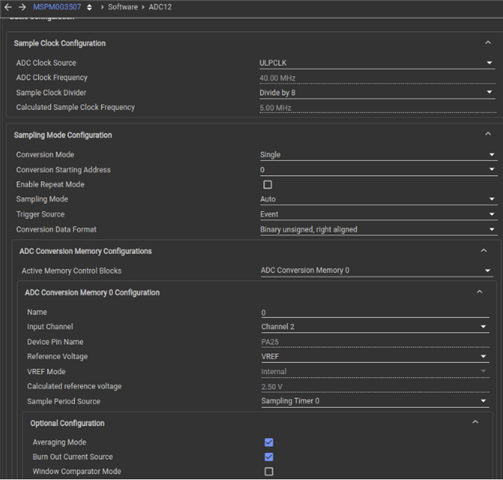The width and height of the screenshot is (503, 480).
Task: Collapse the Optional Configuration section
Action: (x=475, y=422)
